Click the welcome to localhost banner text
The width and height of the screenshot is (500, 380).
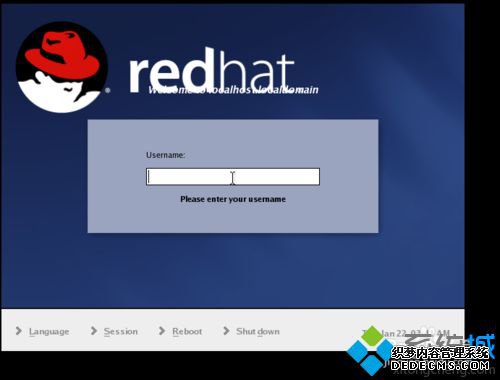tap(233, 90)
